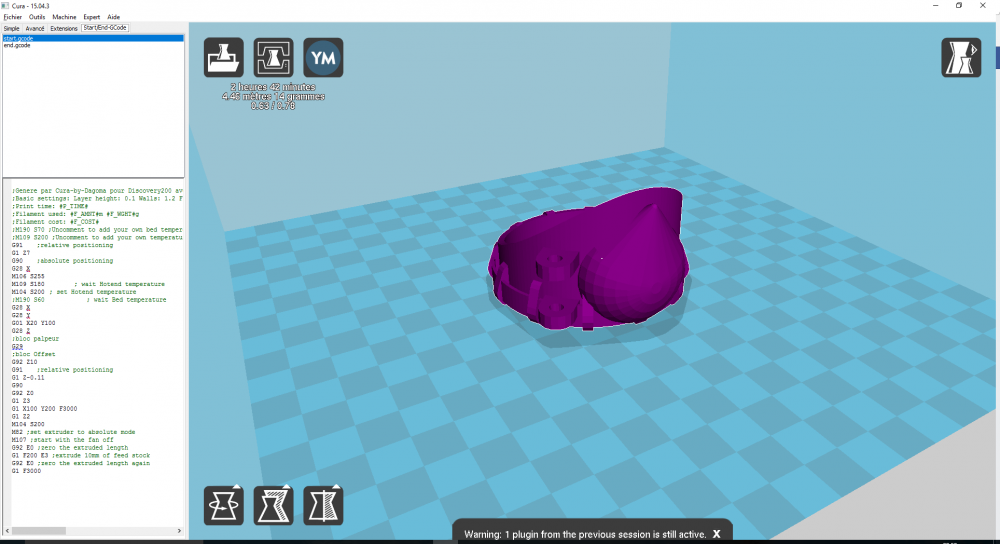Click the scrollbar left arrow in gcode editor
The image size is (1000, 544).
coord(7,531)
